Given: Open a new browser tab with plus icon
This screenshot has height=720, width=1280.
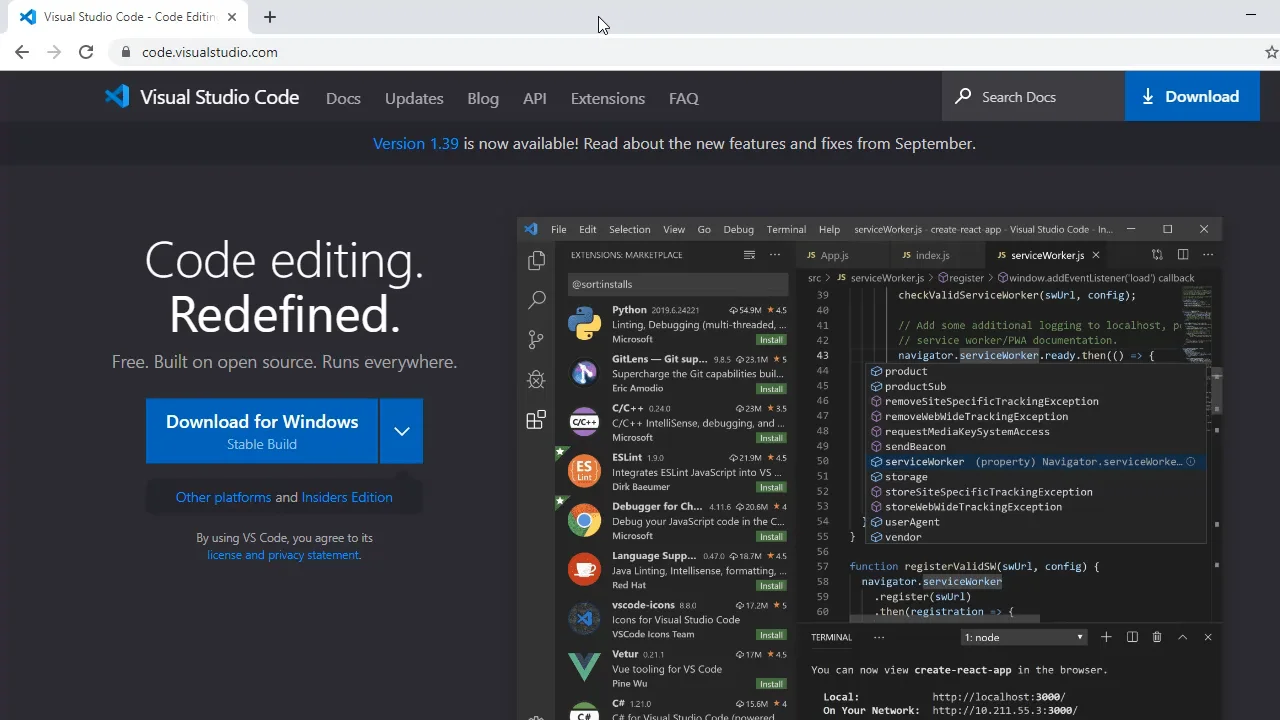Looking at the screenshot, I should (x=270, y=17).
